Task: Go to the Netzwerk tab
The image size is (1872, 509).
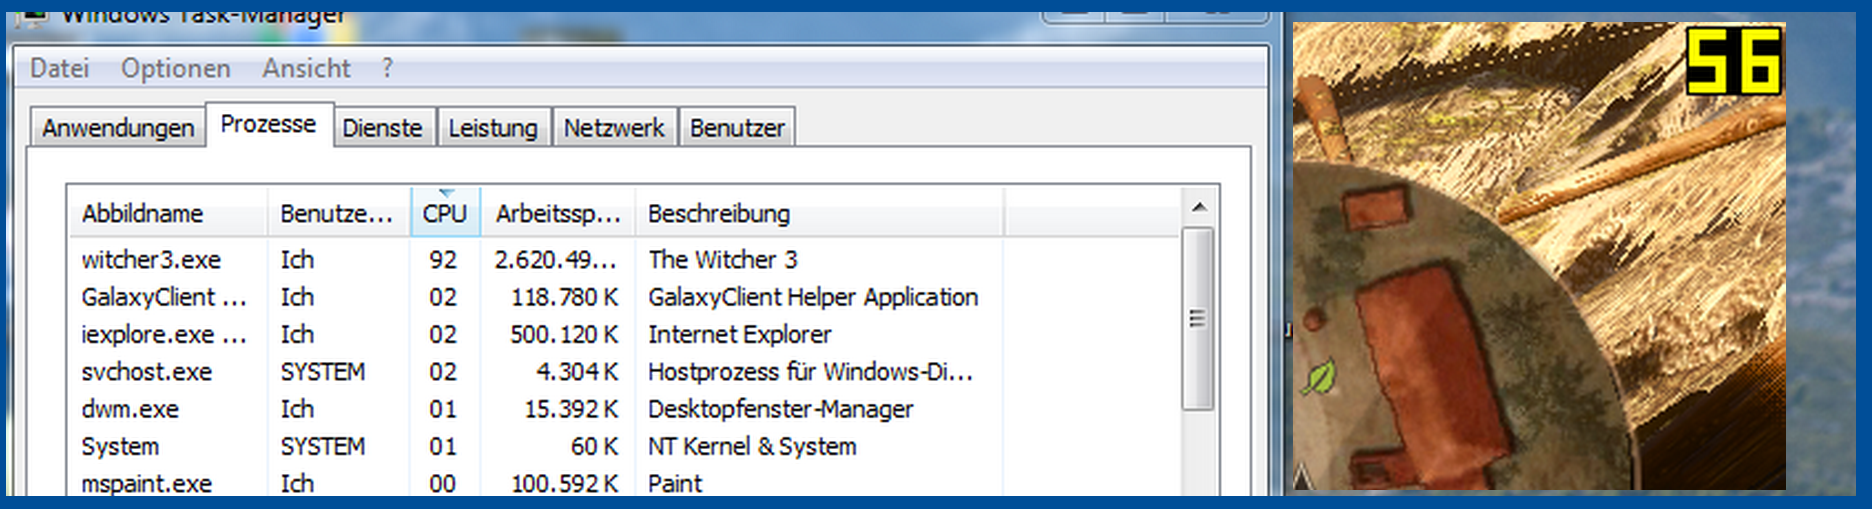Action: (x=614, y=128)
